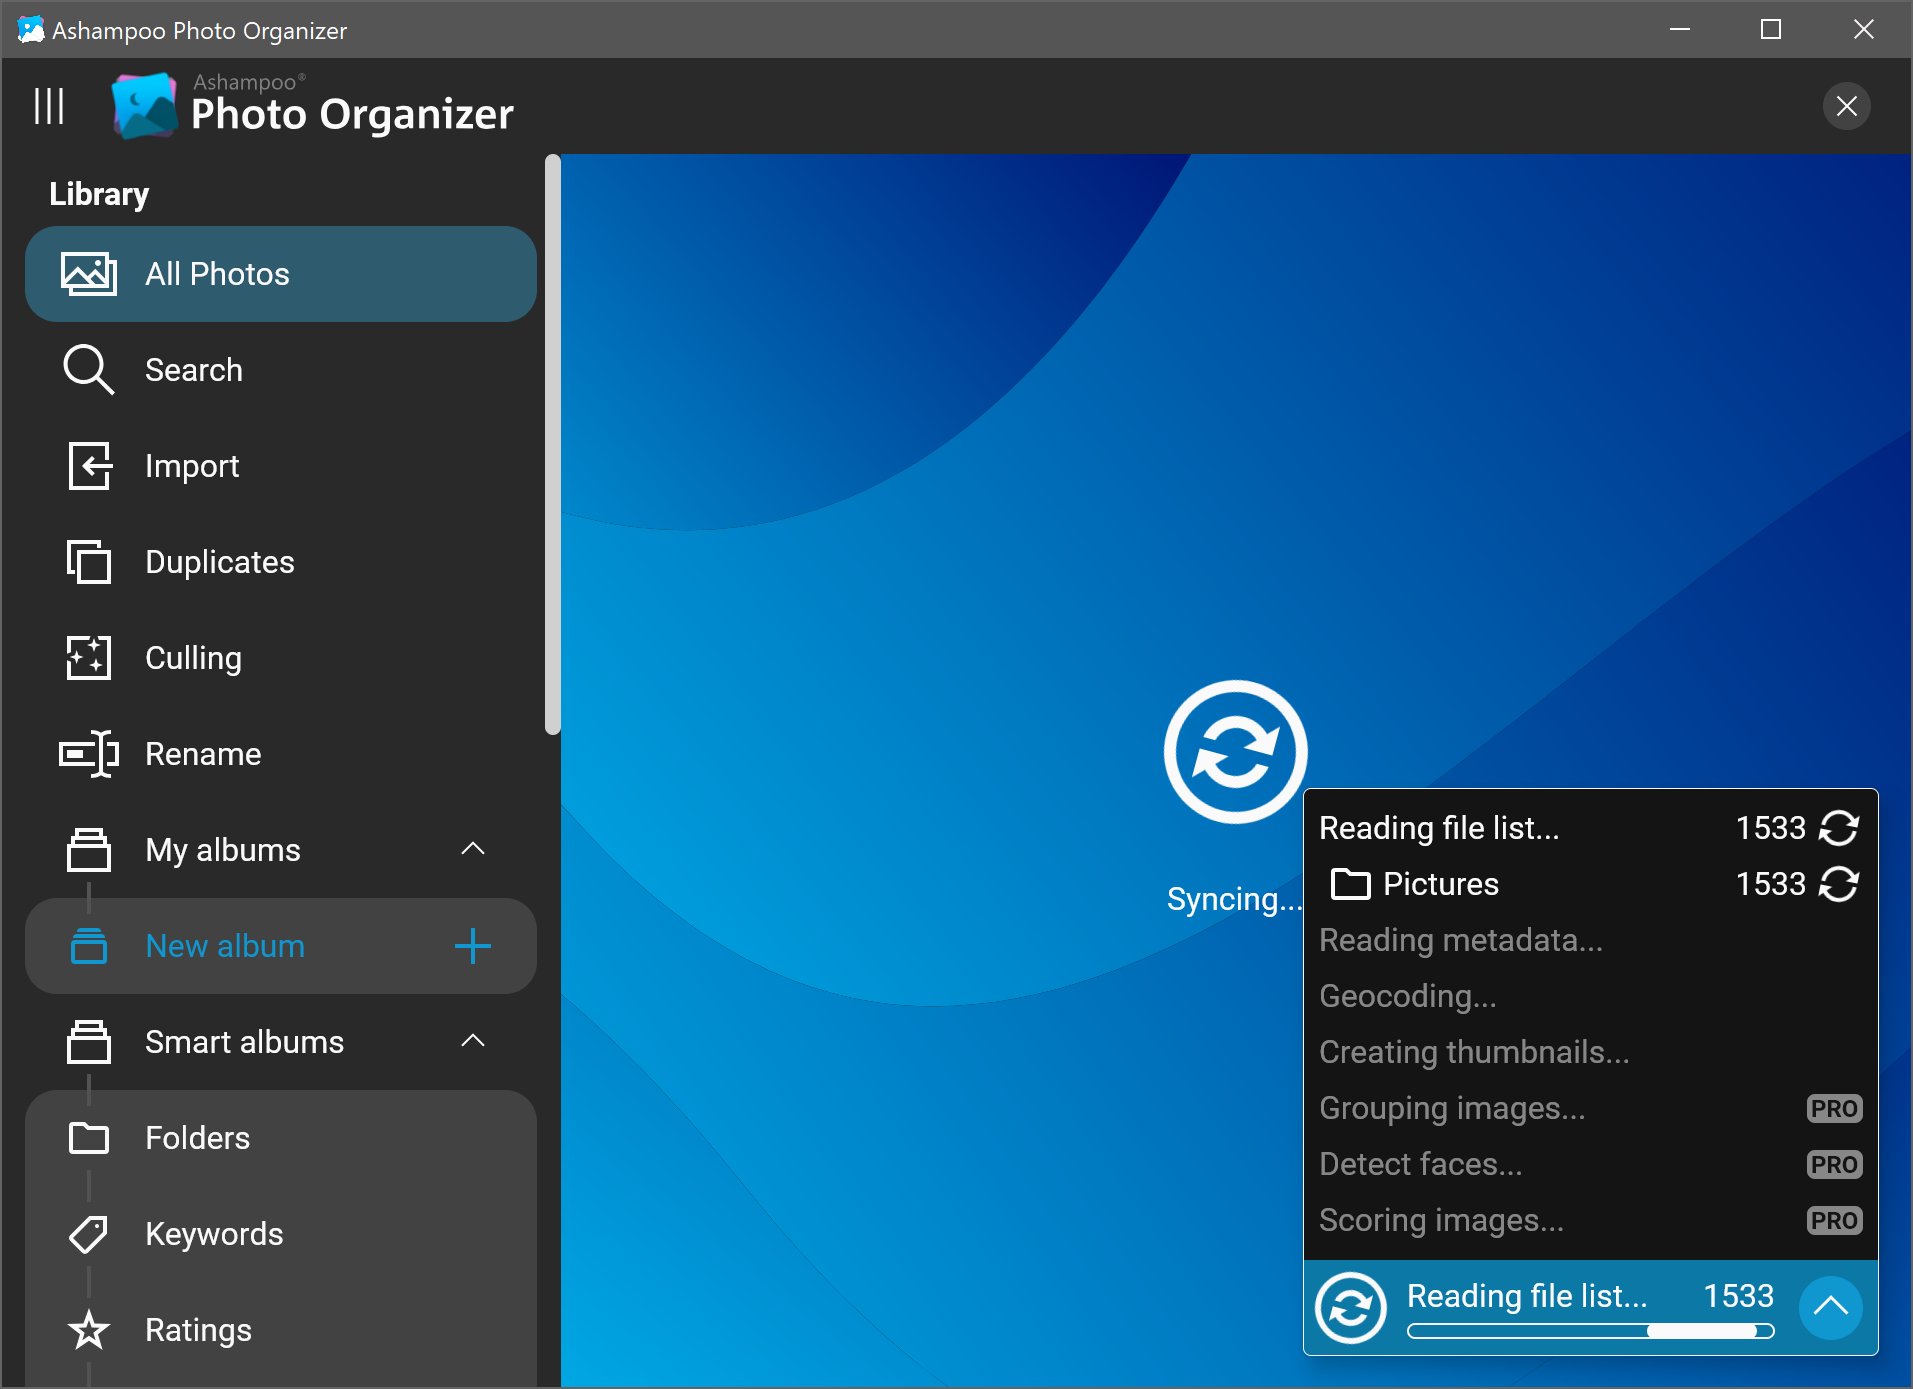Collapse the My albums section chevron

click(x=473, y=849)
